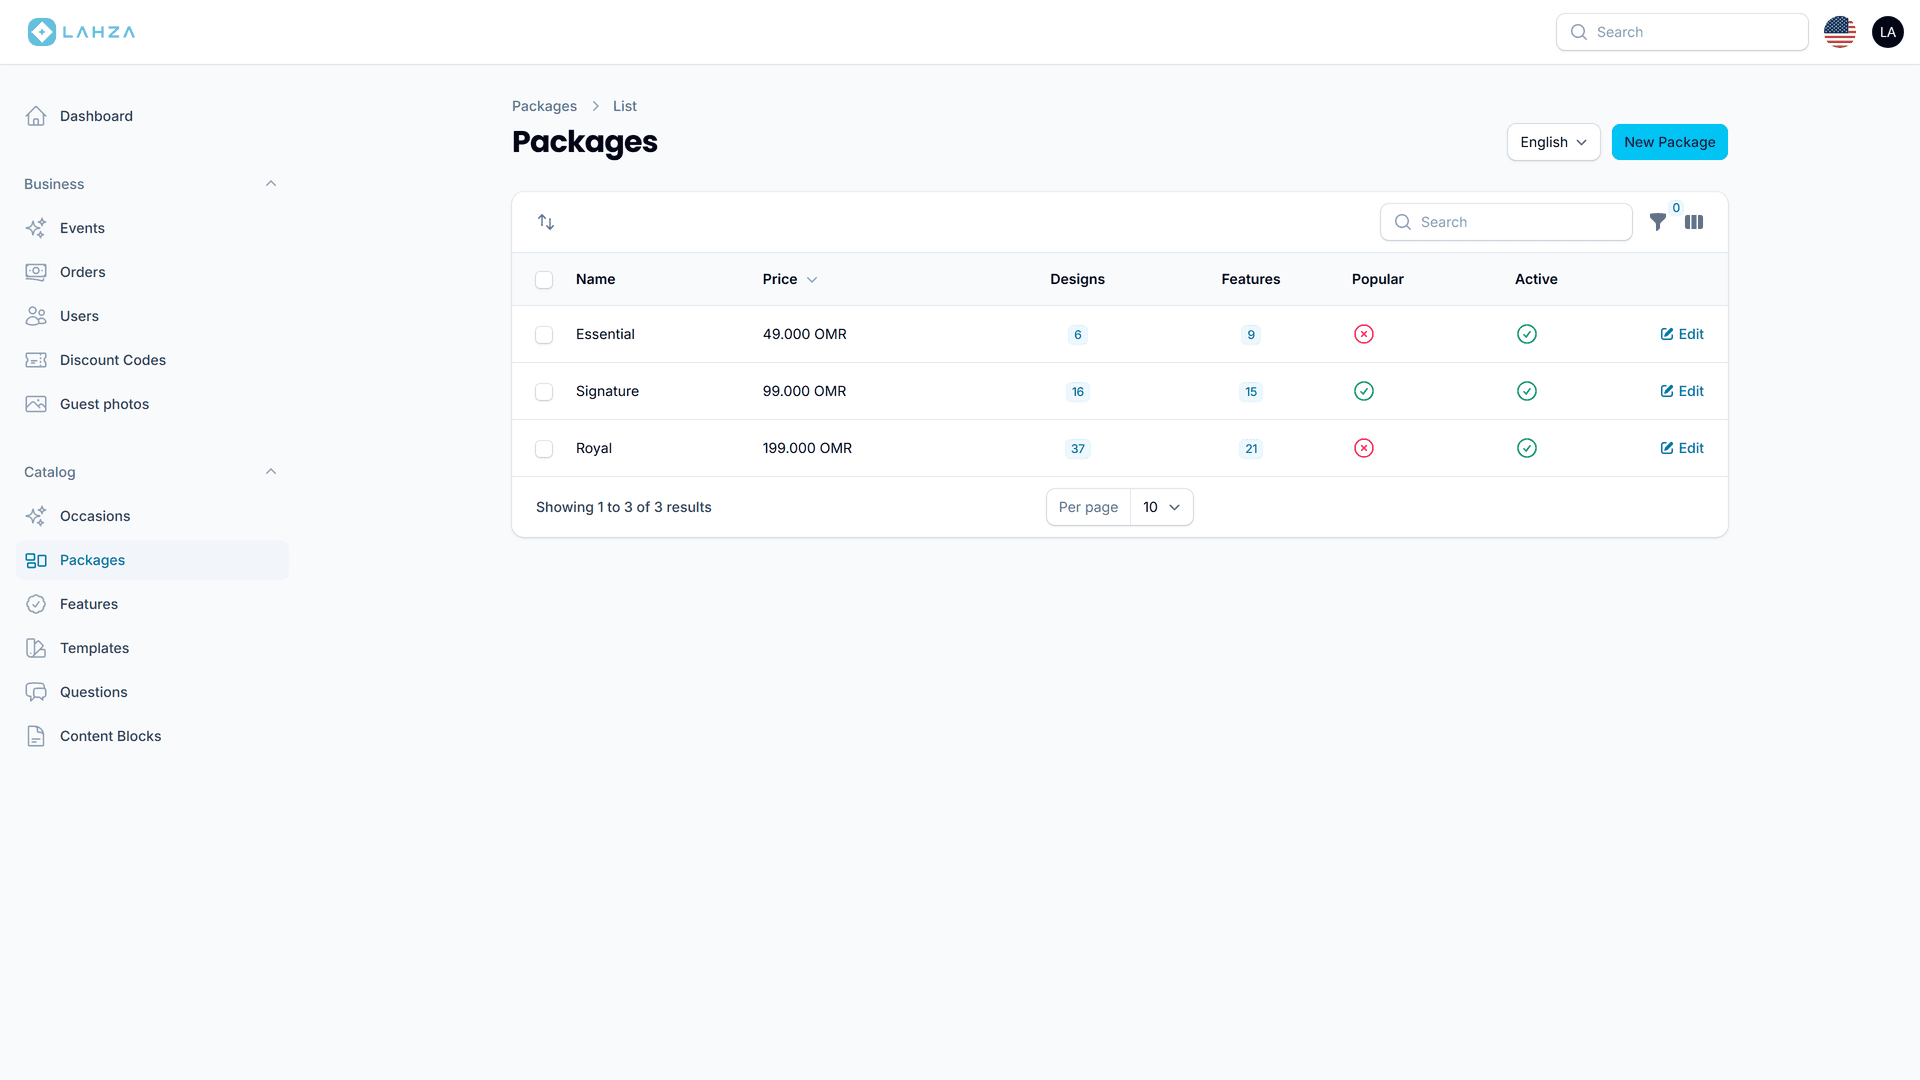This screenshot has height=1080, width=1920.
Task: Click the reorder records arrows icon
Action: coord(546,222)
